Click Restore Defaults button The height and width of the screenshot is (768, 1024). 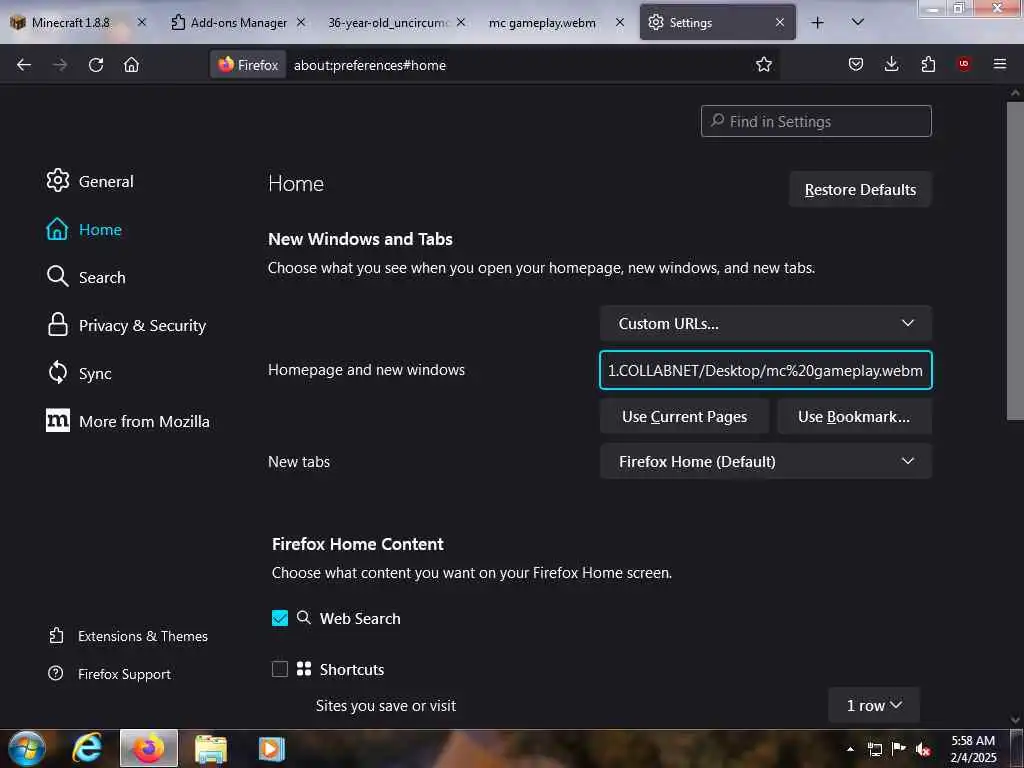point(860,189)
